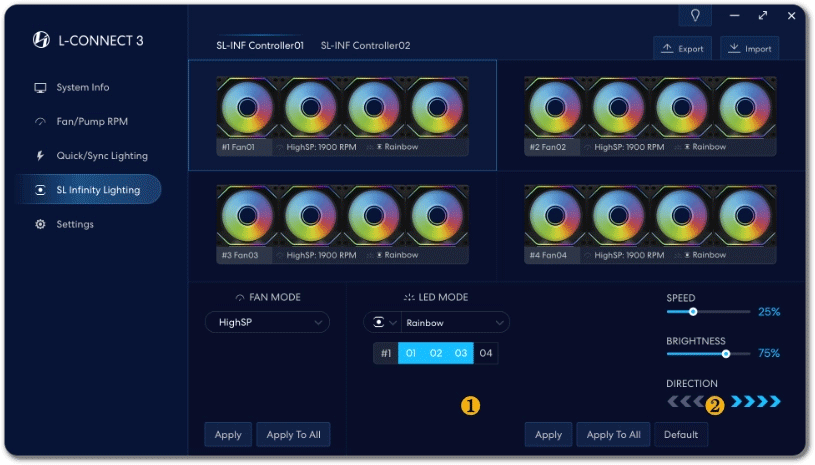Switch to SL-INF Controller02 tab
Screen dimensions: 815x465
(365, 46)
